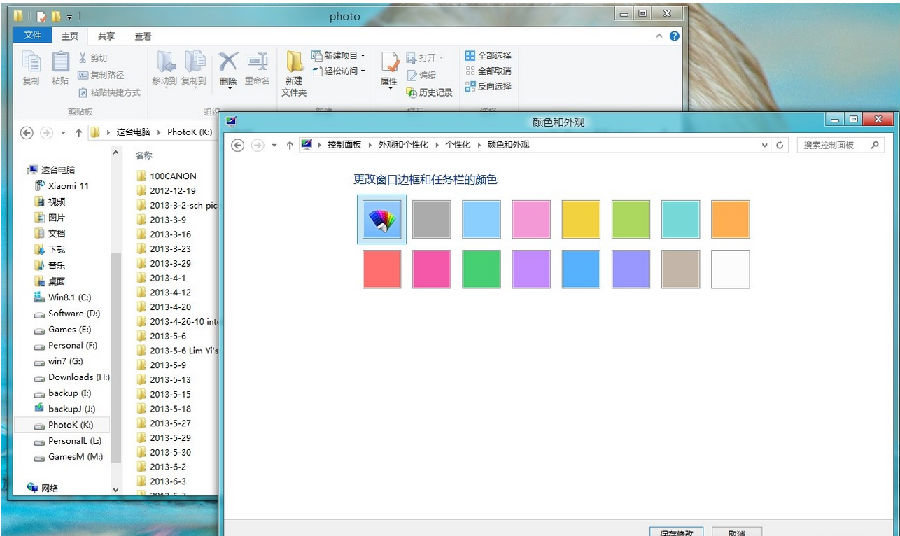Click the Up arrow in the Color and Appearance window
The height and width of the screenshot is (536, 900).
tap(290, 145)
